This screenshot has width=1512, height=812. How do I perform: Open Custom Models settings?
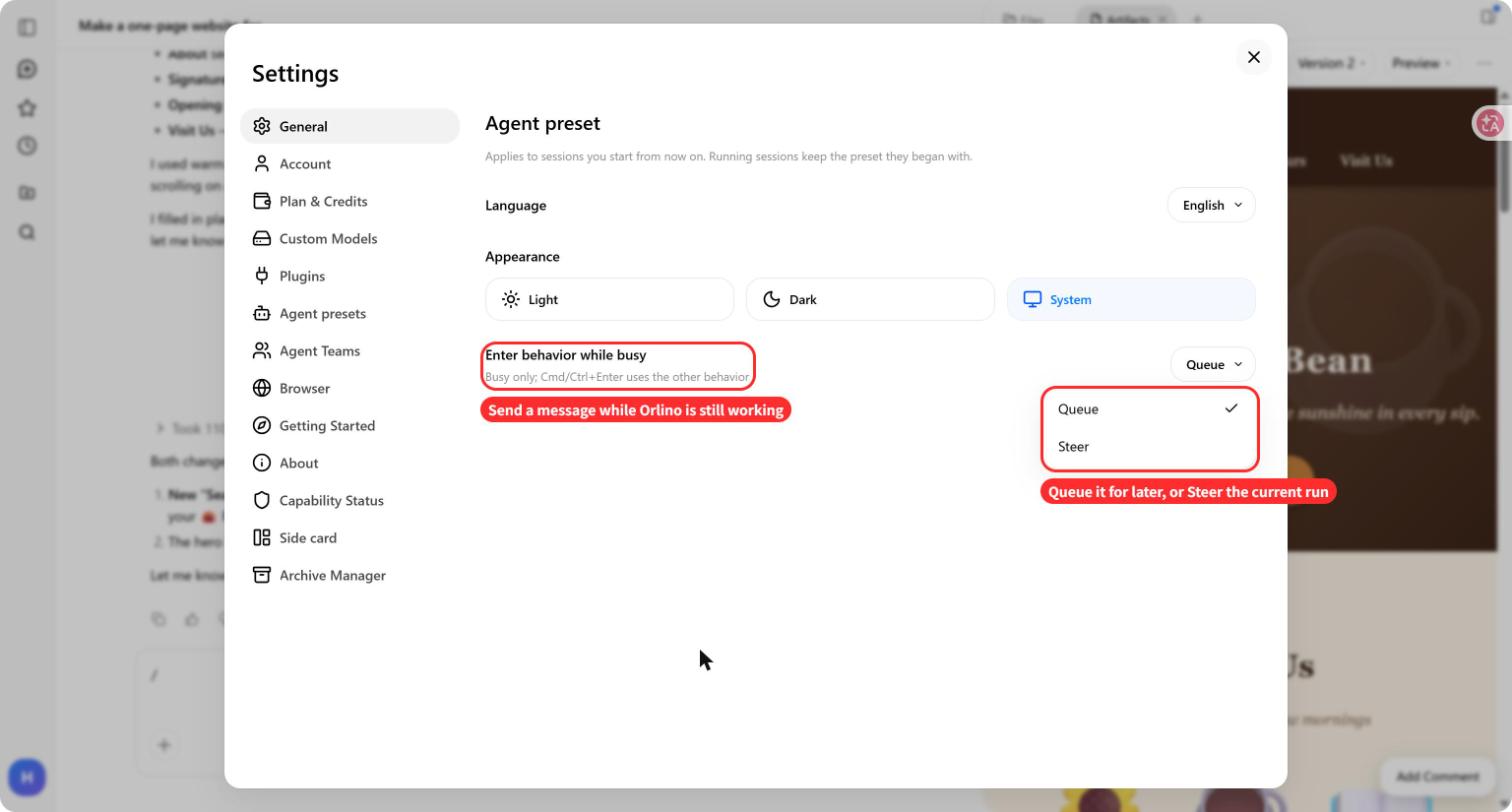[349, 238]
